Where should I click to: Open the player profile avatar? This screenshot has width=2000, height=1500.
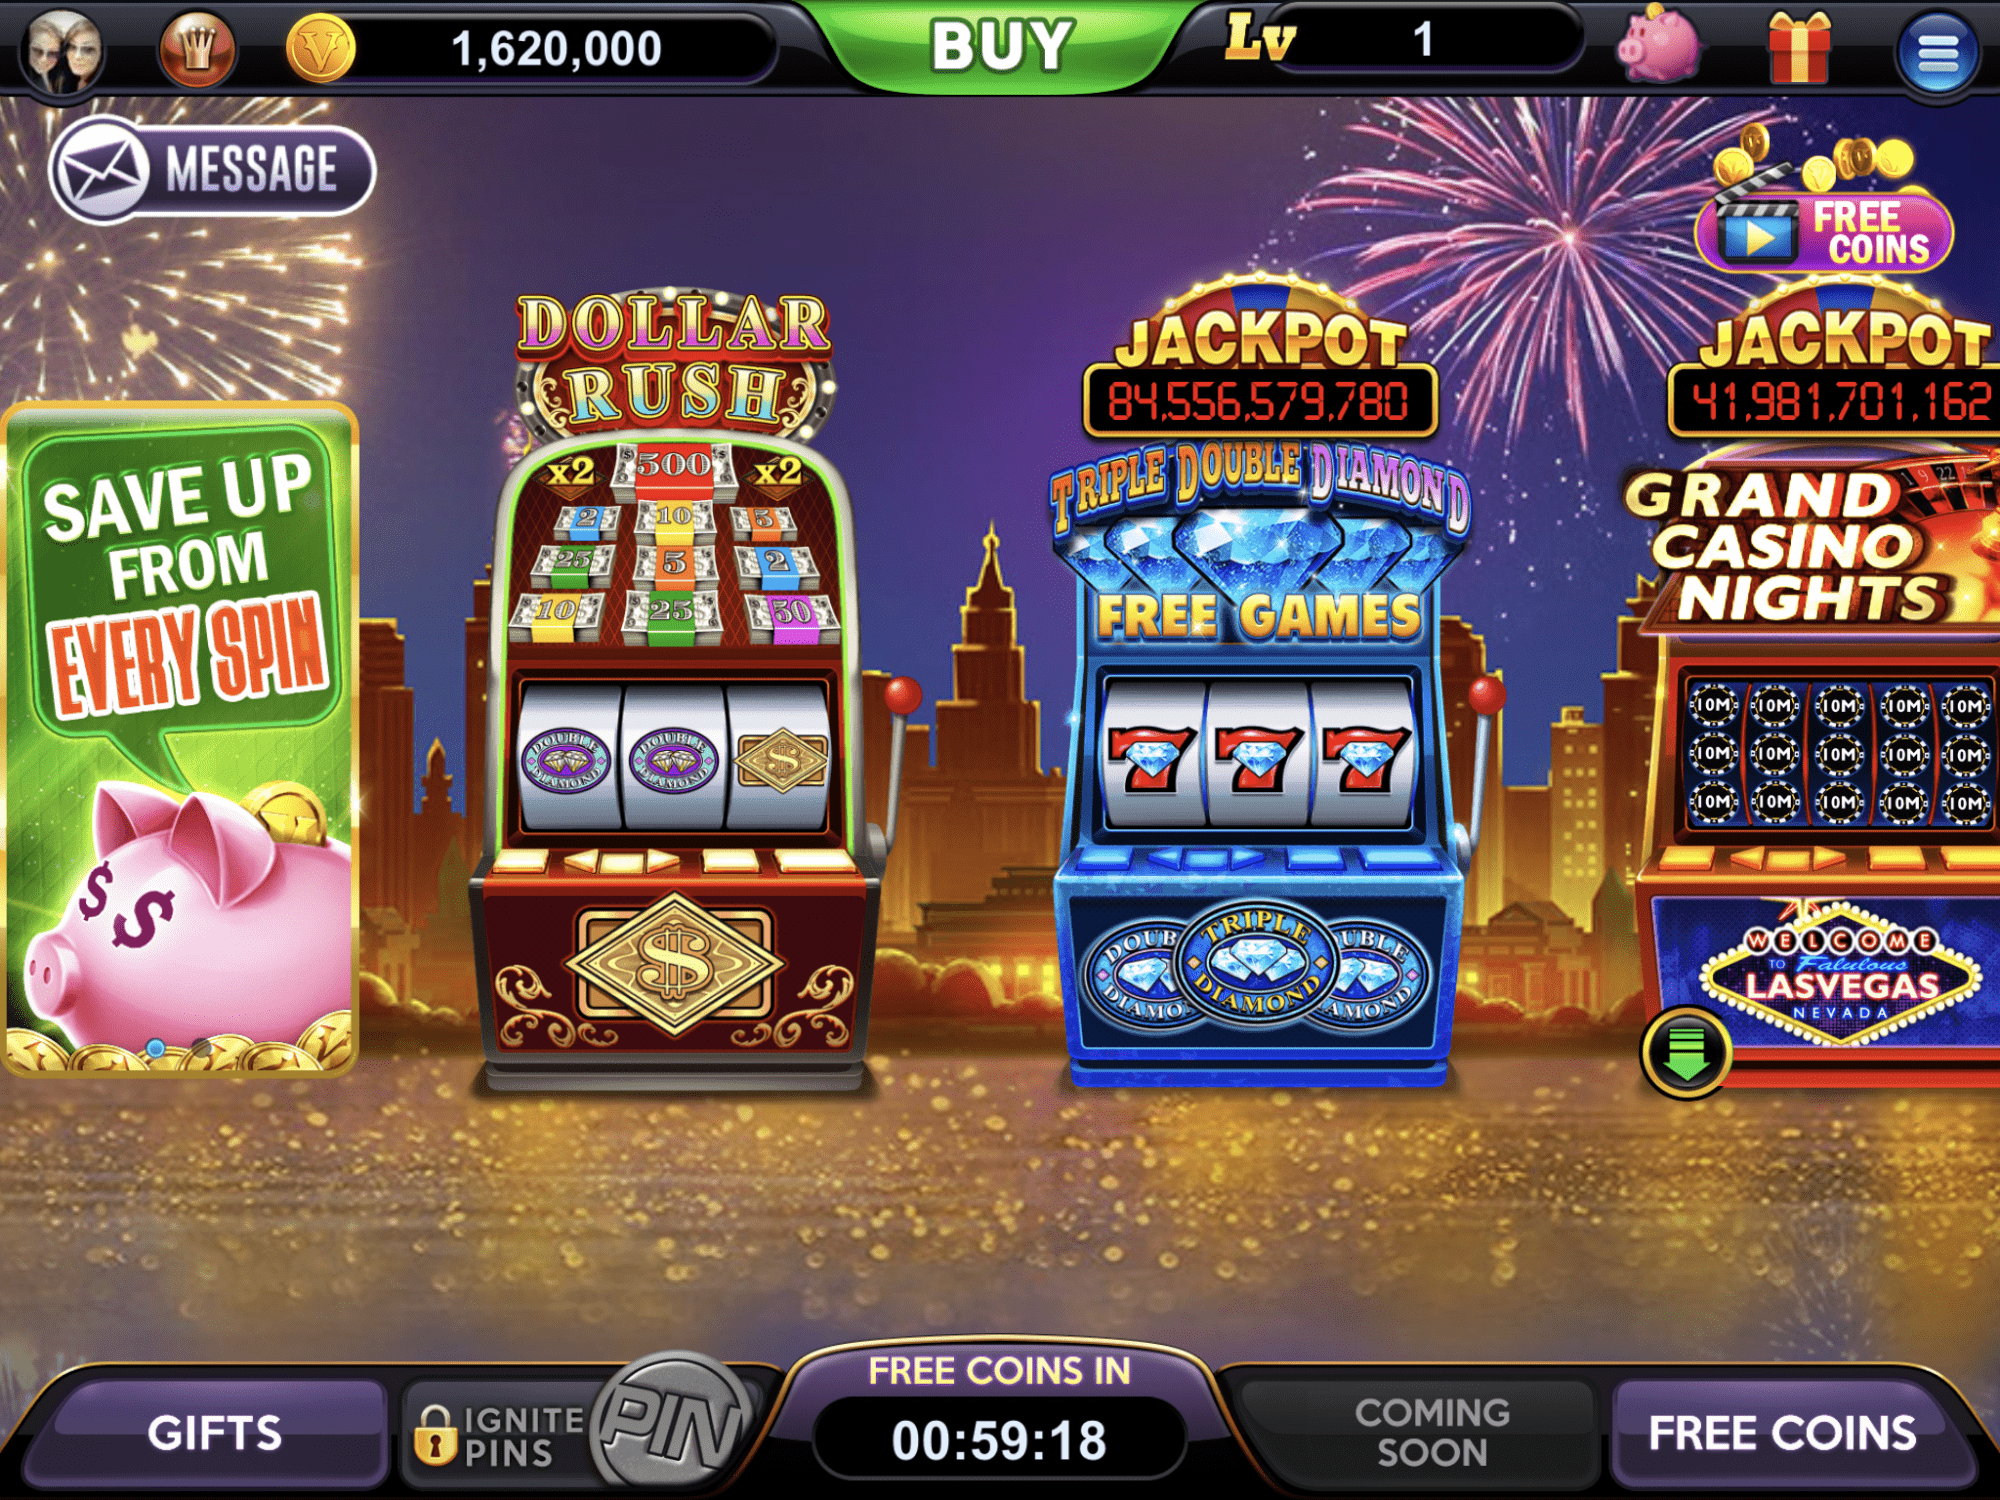tap(62, 50)
